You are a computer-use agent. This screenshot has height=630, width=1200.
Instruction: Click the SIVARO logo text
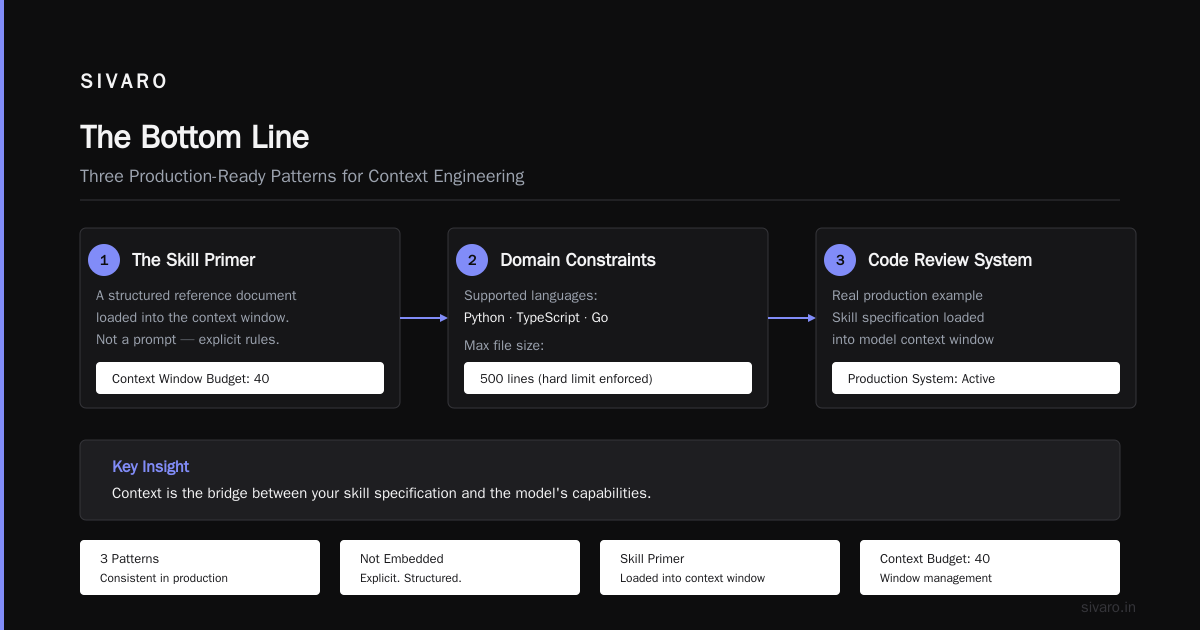point(124,82)
